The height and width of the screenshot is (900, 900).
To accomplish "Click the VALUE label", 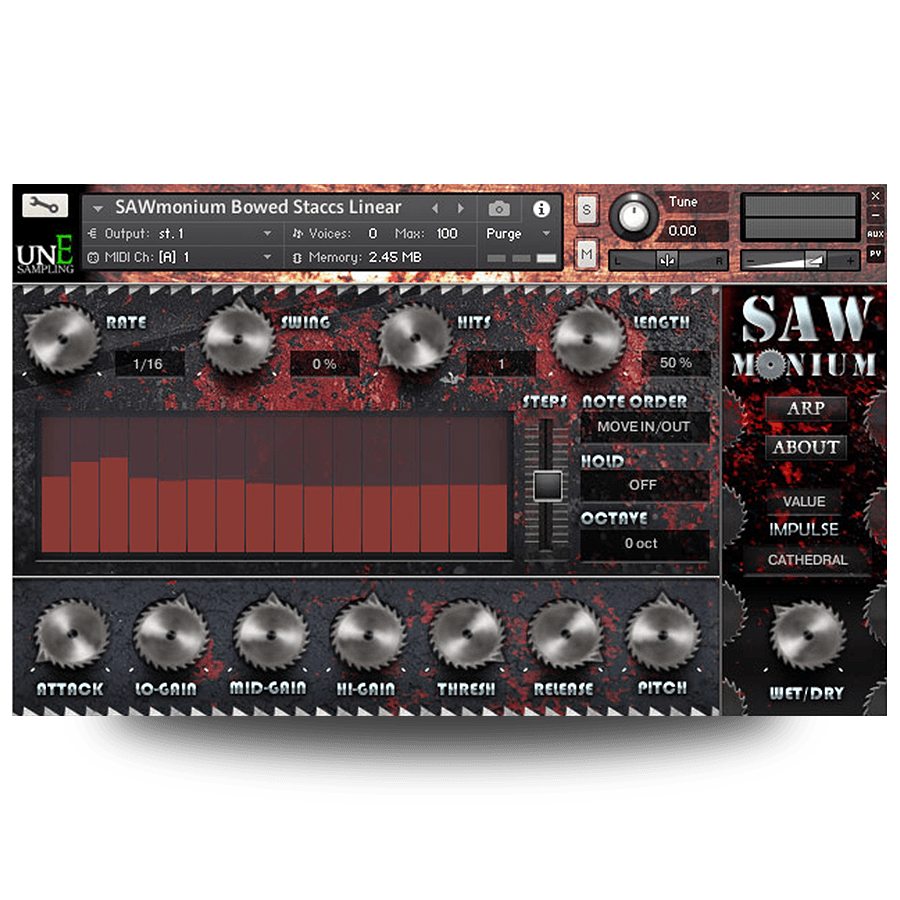I will click(x=804, y=502).
